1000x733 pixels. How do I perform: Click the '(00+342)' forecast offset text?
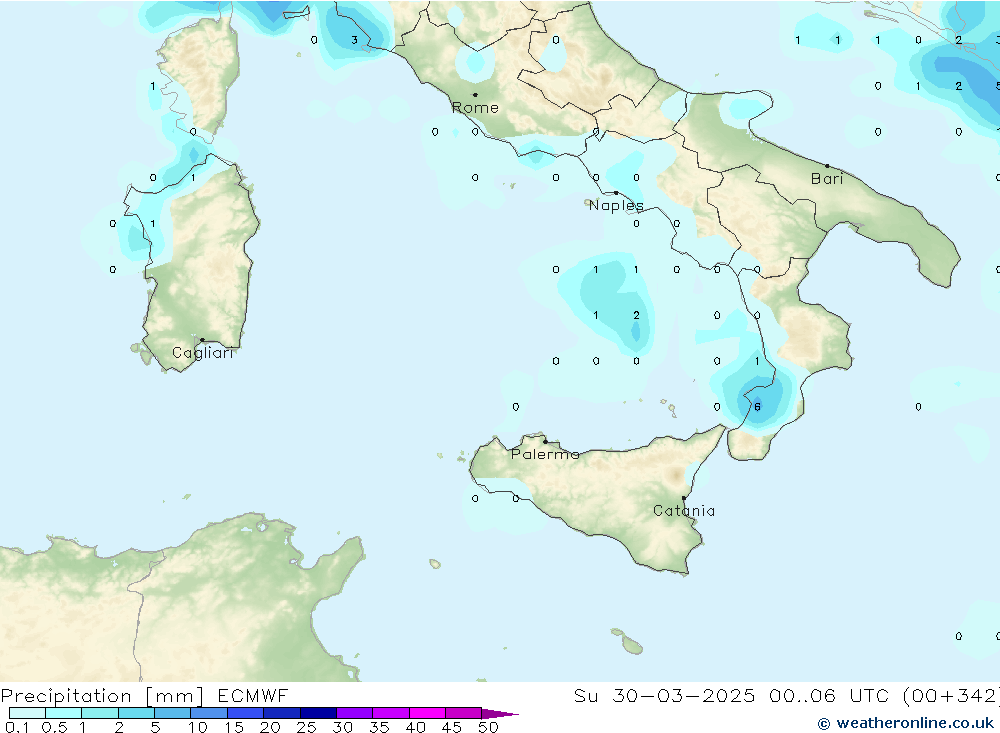click(951, 695)
